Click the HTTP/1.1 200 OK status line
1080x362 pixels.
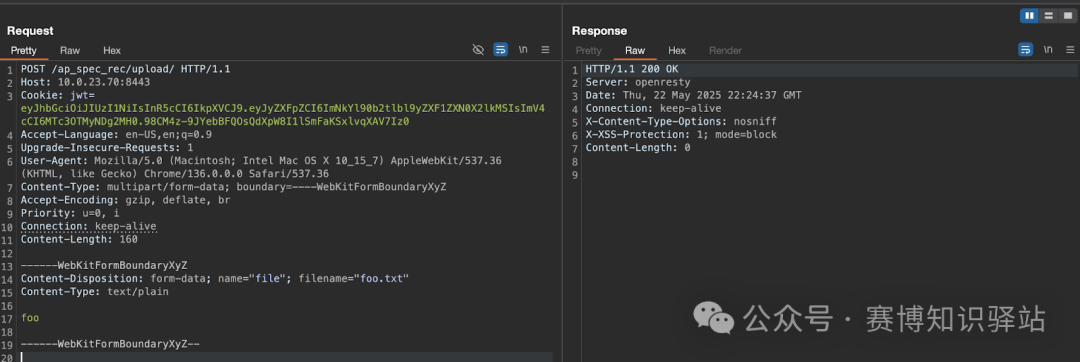coord(632,70)
